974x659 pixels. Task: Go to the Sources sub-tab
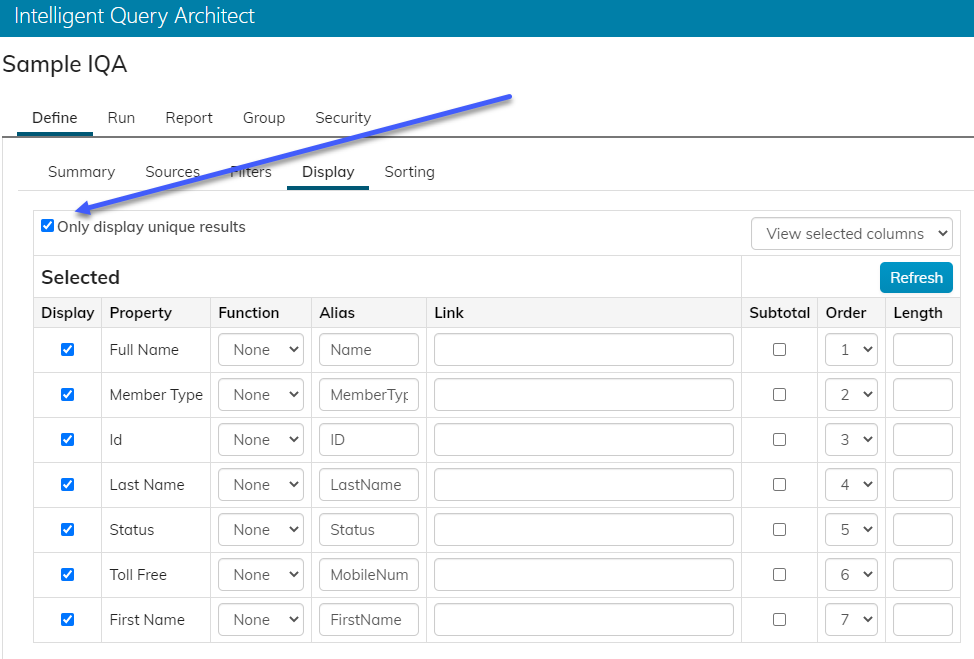[172, 172]
